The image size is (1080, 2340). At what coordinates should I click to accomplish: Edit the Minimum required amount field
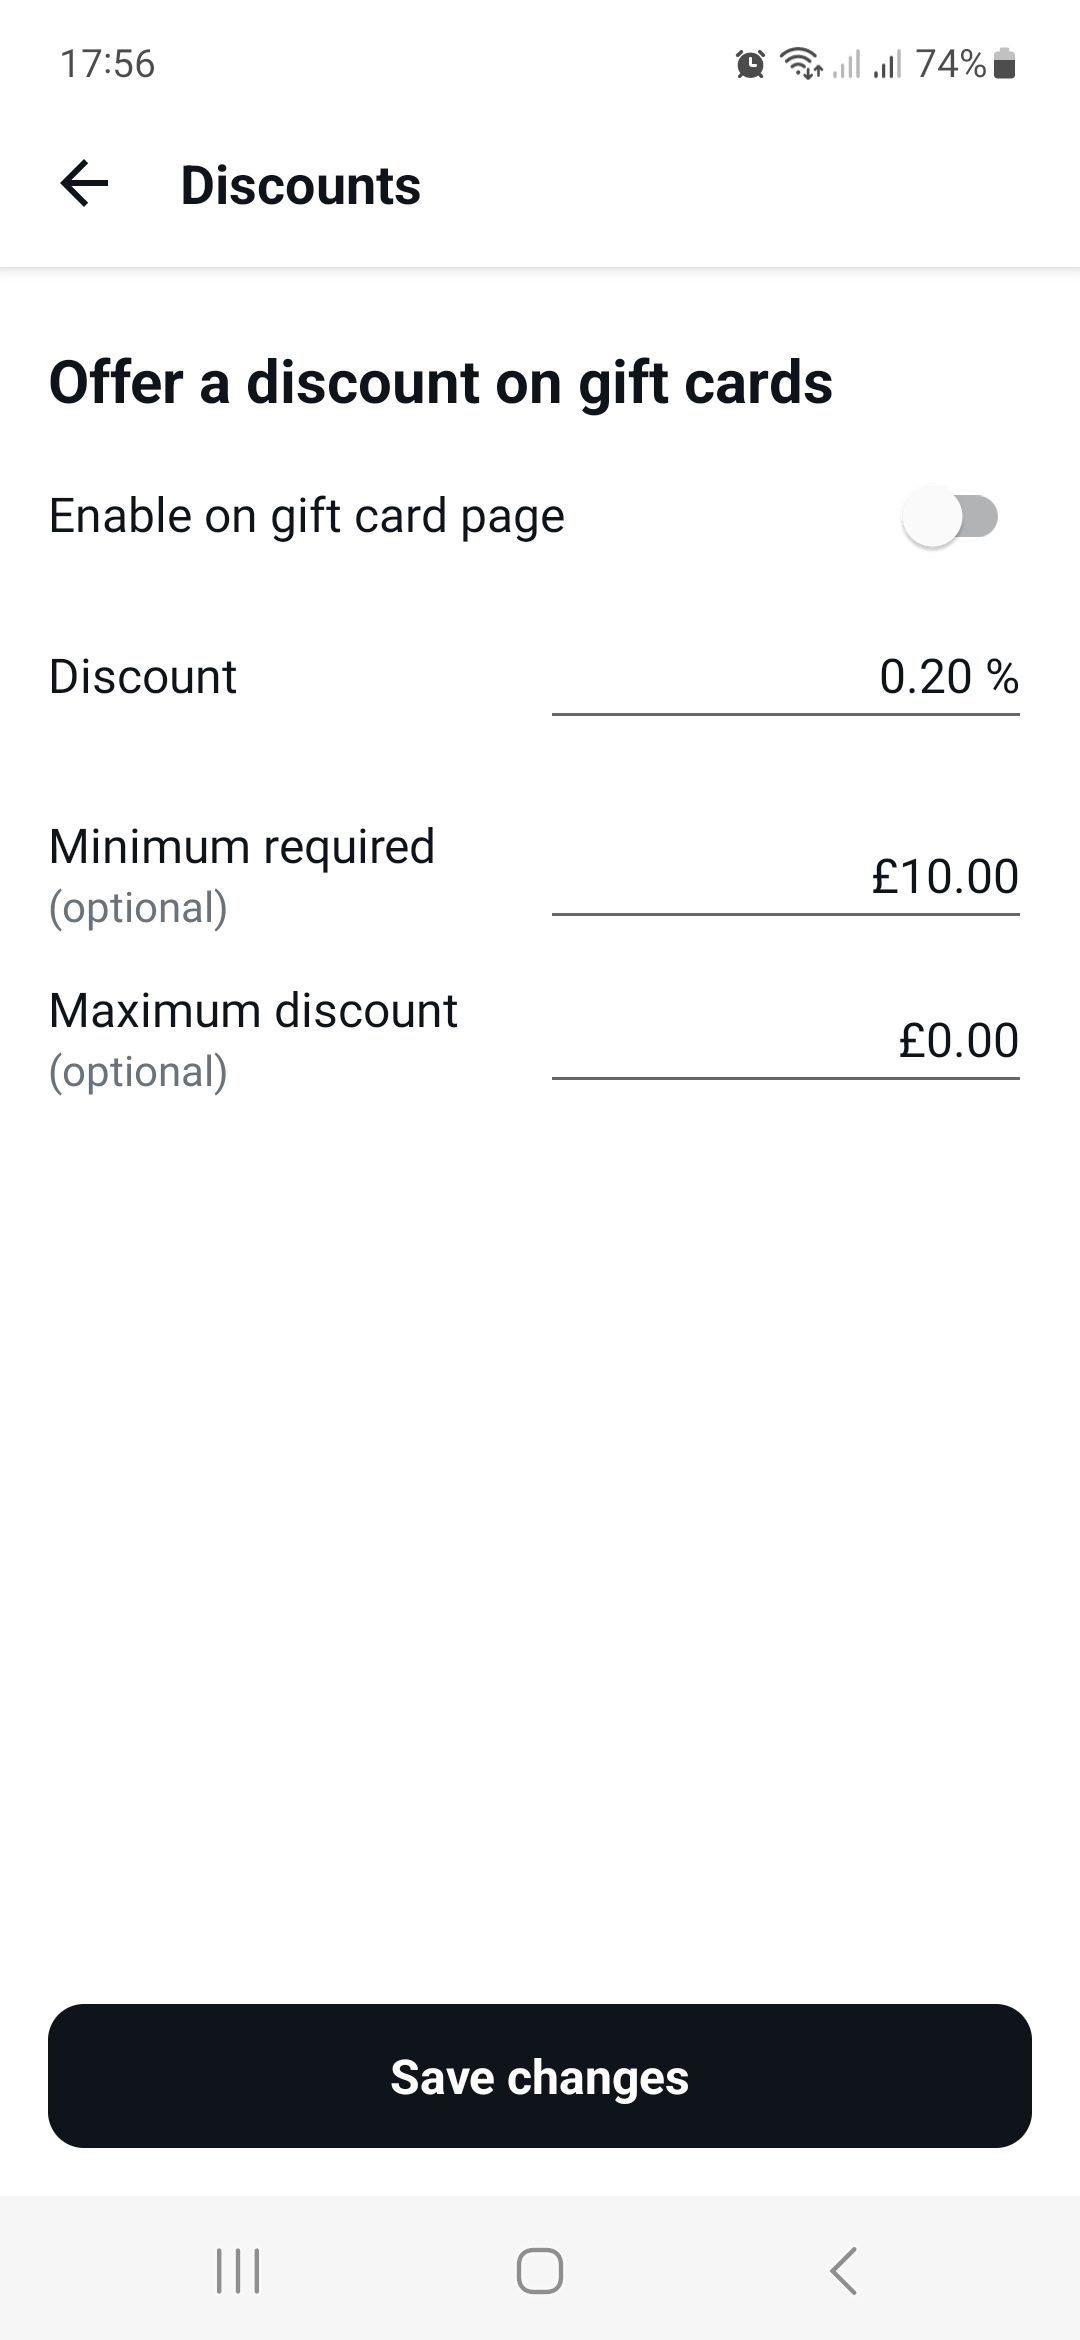786,878
